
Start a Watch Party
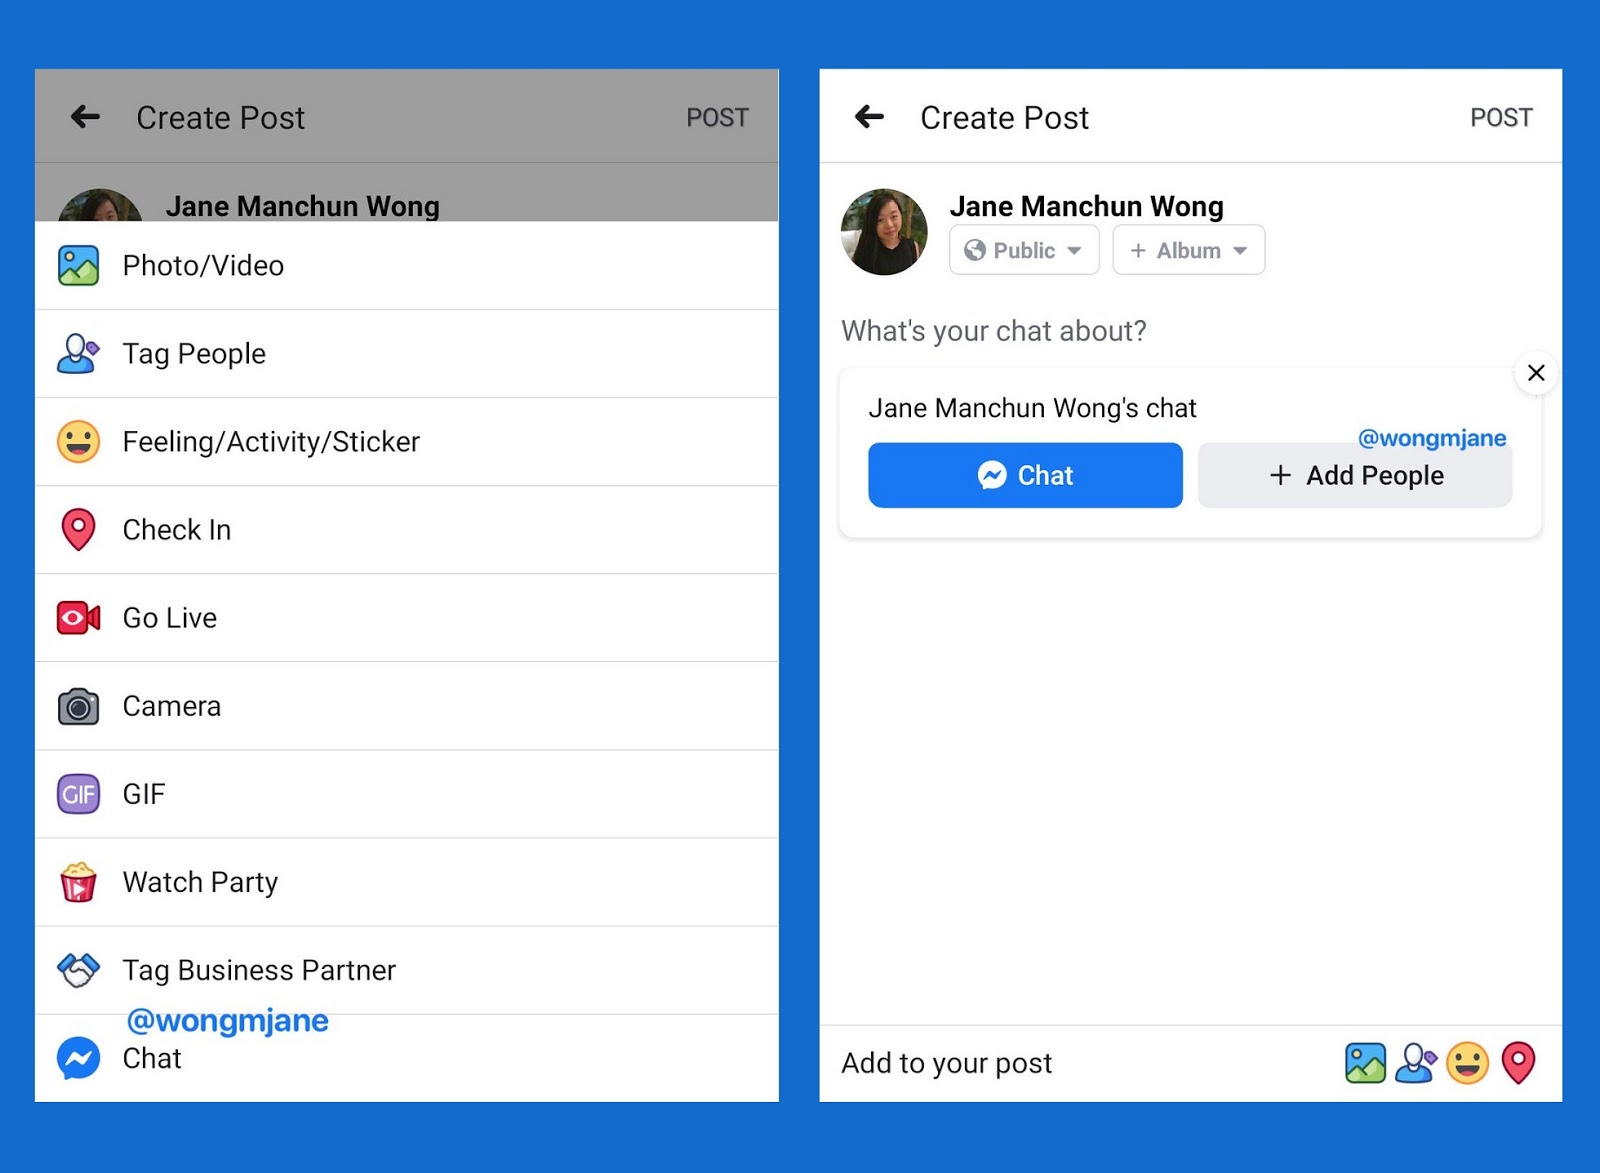coord(200,881)
